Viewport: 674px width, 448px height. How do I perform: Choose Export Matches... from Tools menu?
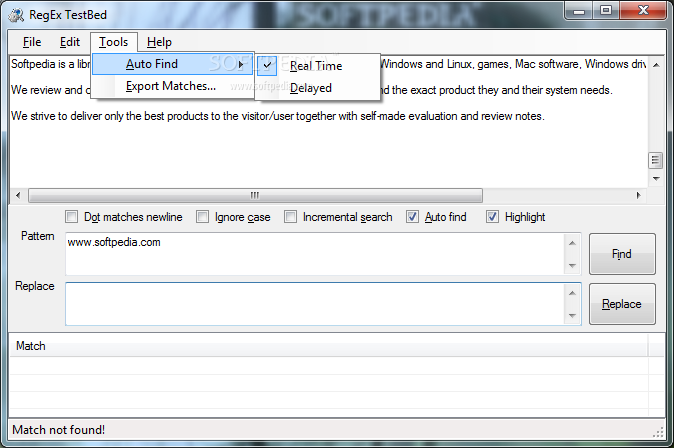pos(173,86)
